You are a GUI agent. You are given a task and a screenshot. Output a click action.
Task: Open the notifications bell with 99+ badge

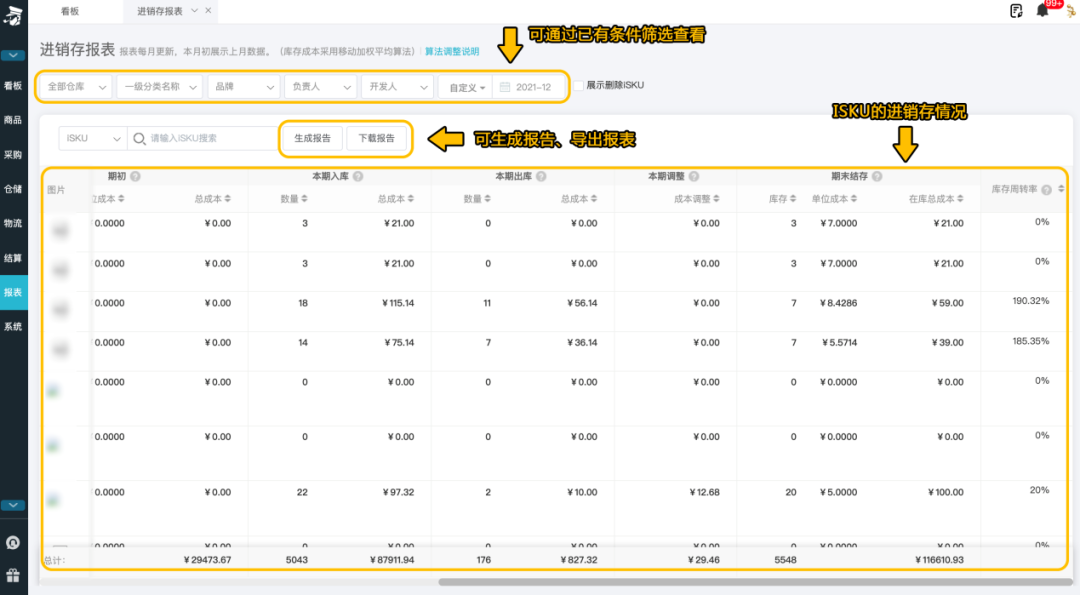(x=1042, y=10)
